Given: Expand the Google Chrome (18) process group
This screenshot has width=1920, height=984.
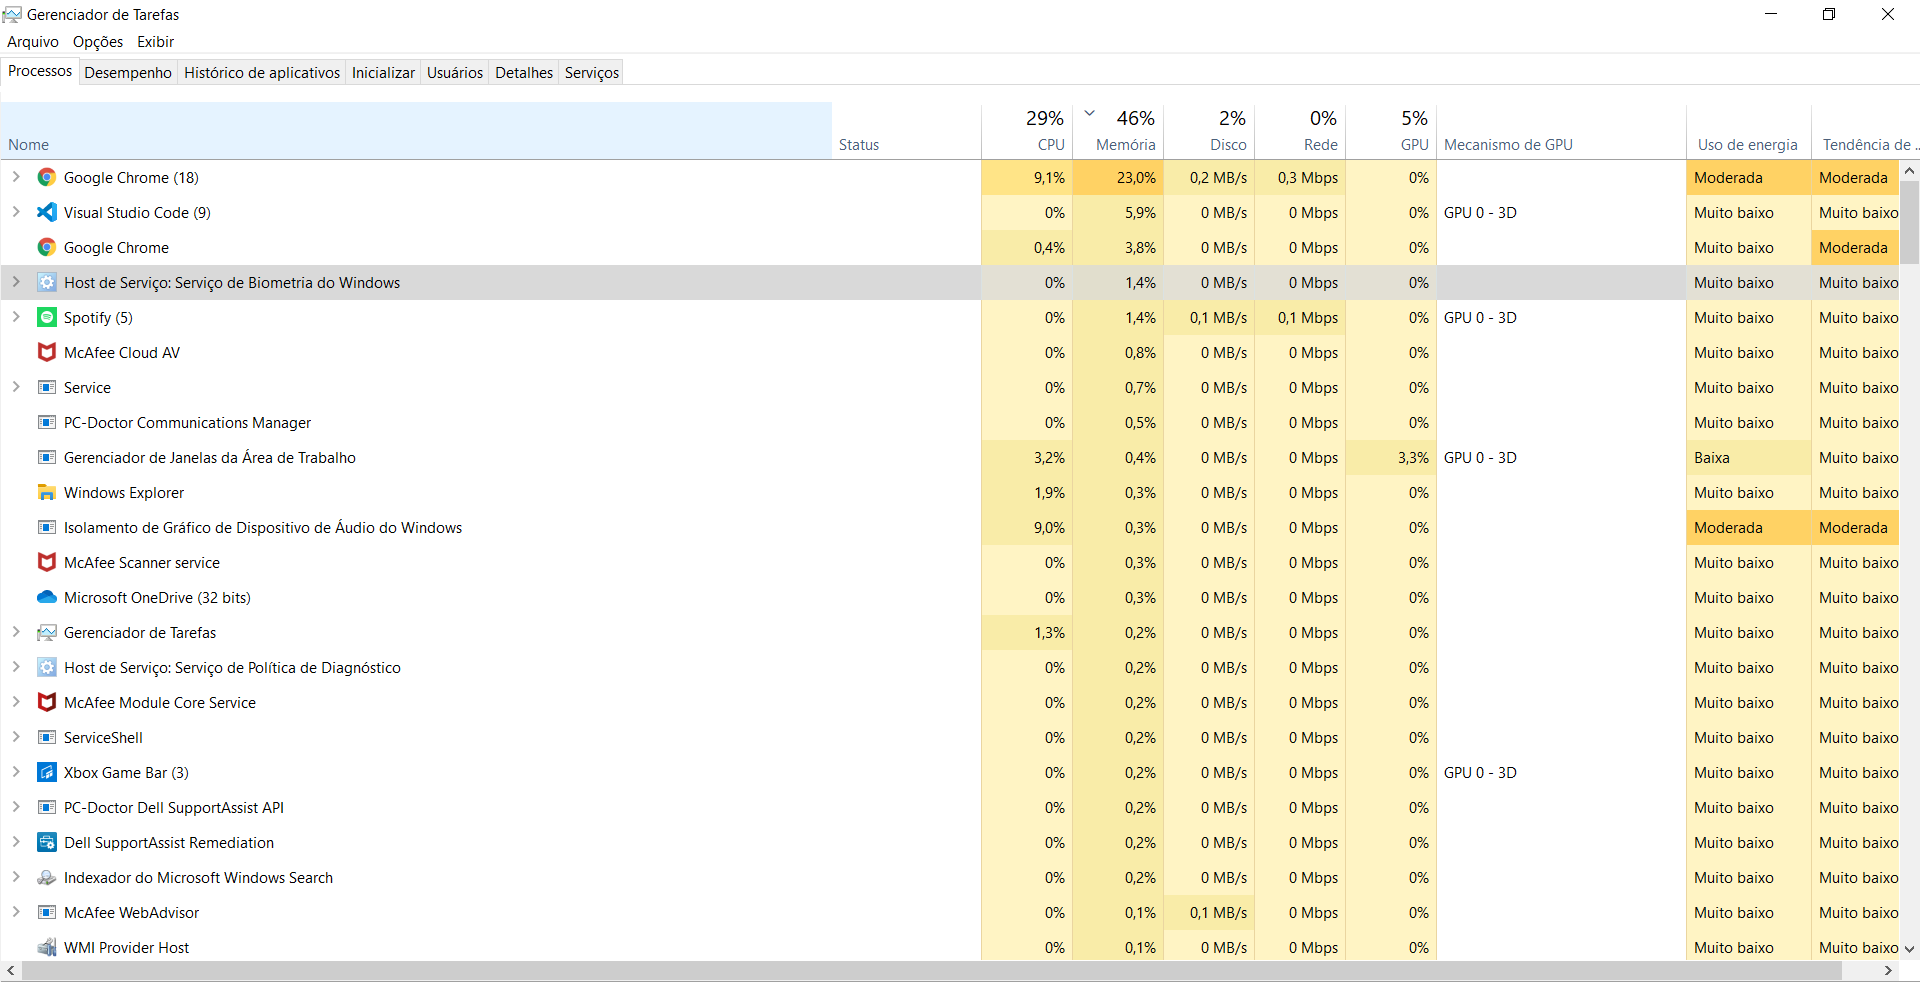Looking at the screenshot, I should 16,177.
